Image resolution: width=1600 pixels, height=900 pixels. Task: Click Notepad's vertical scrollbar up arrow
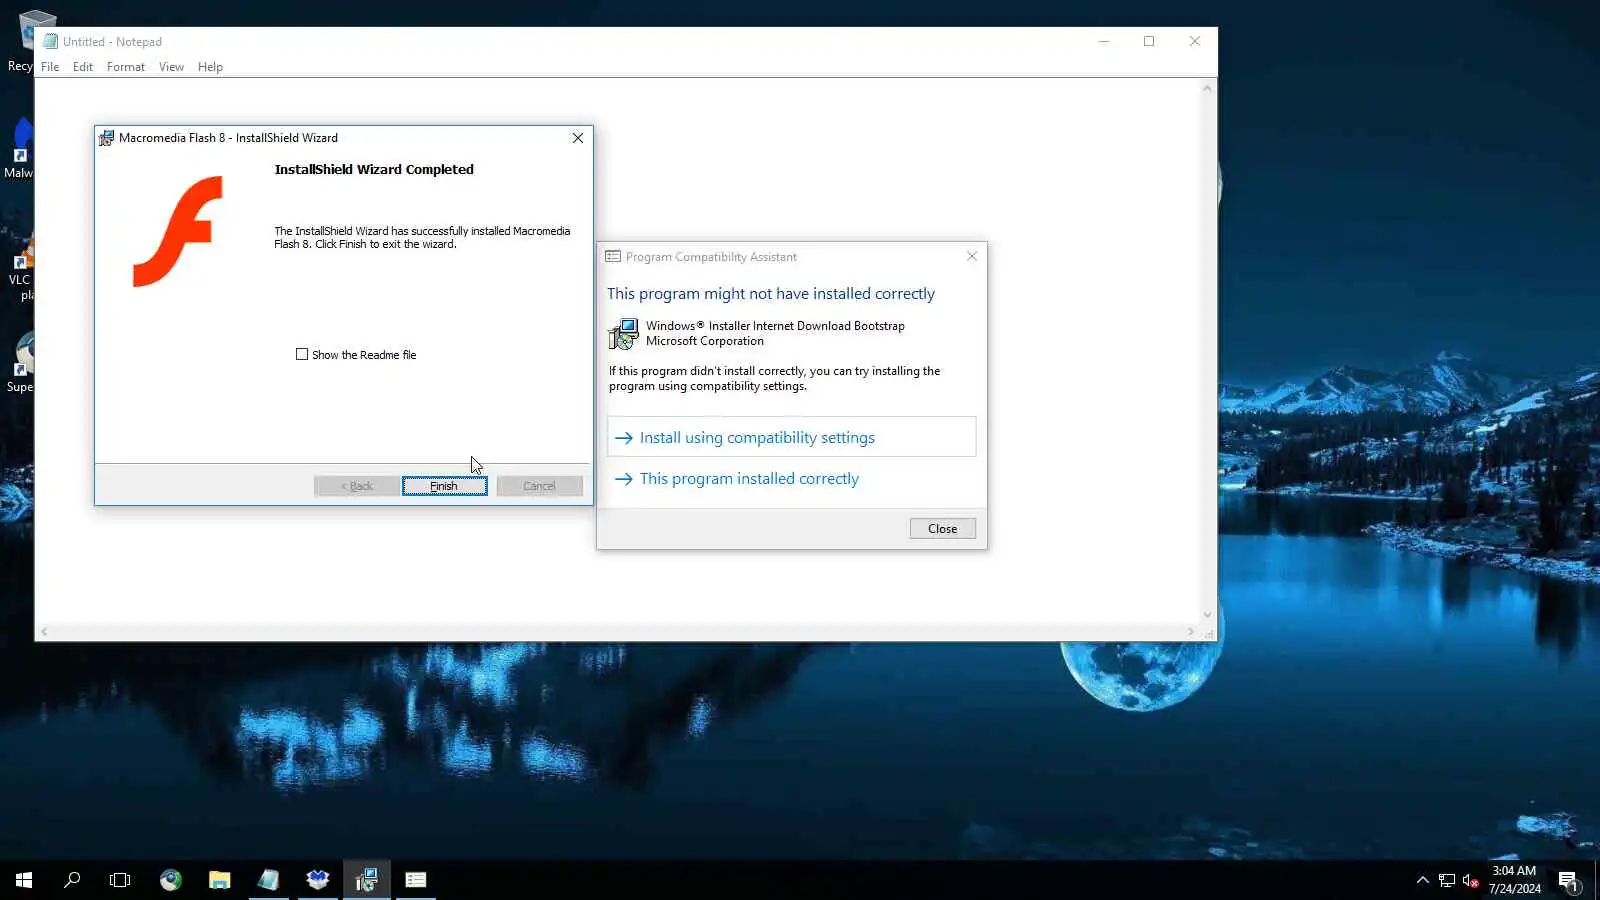[1207, 88]
